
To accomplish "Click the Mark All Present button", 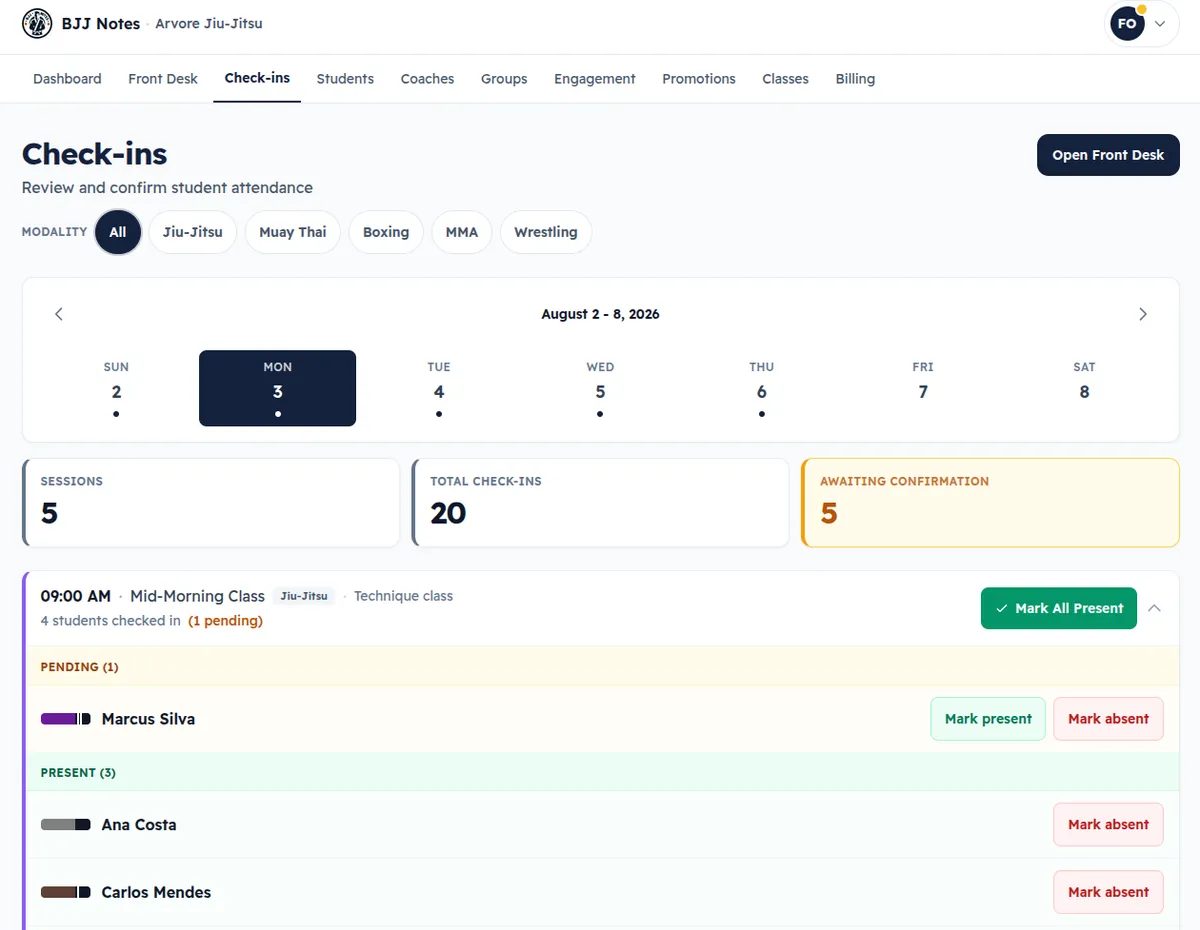I will coord(1059,608).
